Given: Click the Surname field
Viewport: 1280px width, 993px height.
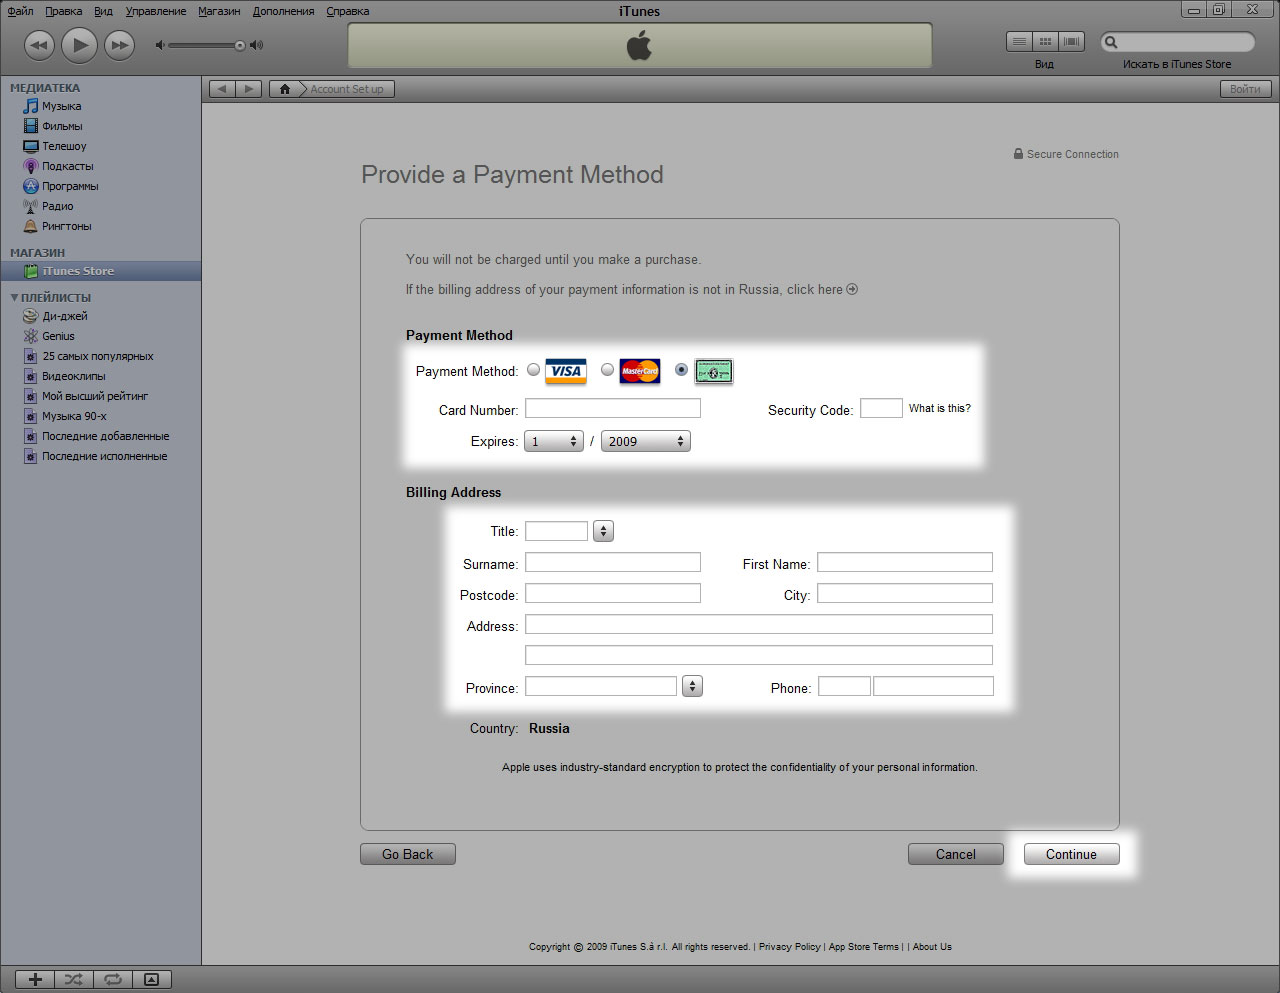Looking at the screenshot, I should (x=613, y=562).
